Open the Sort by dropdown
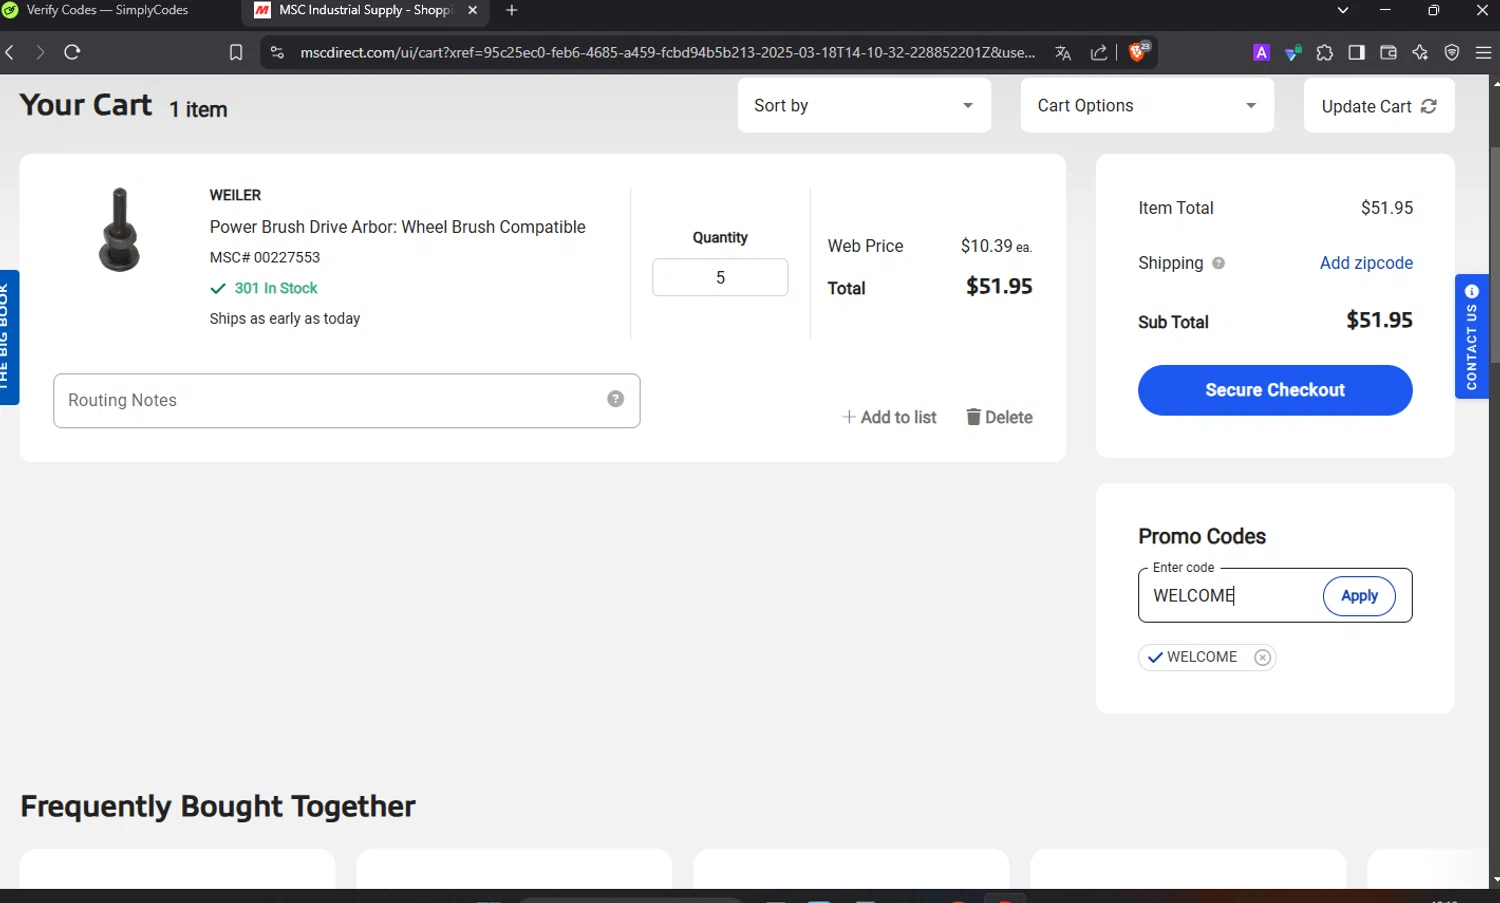Image resolution: width=1500 pixels, height=903 pixels. tap(863, 106)
